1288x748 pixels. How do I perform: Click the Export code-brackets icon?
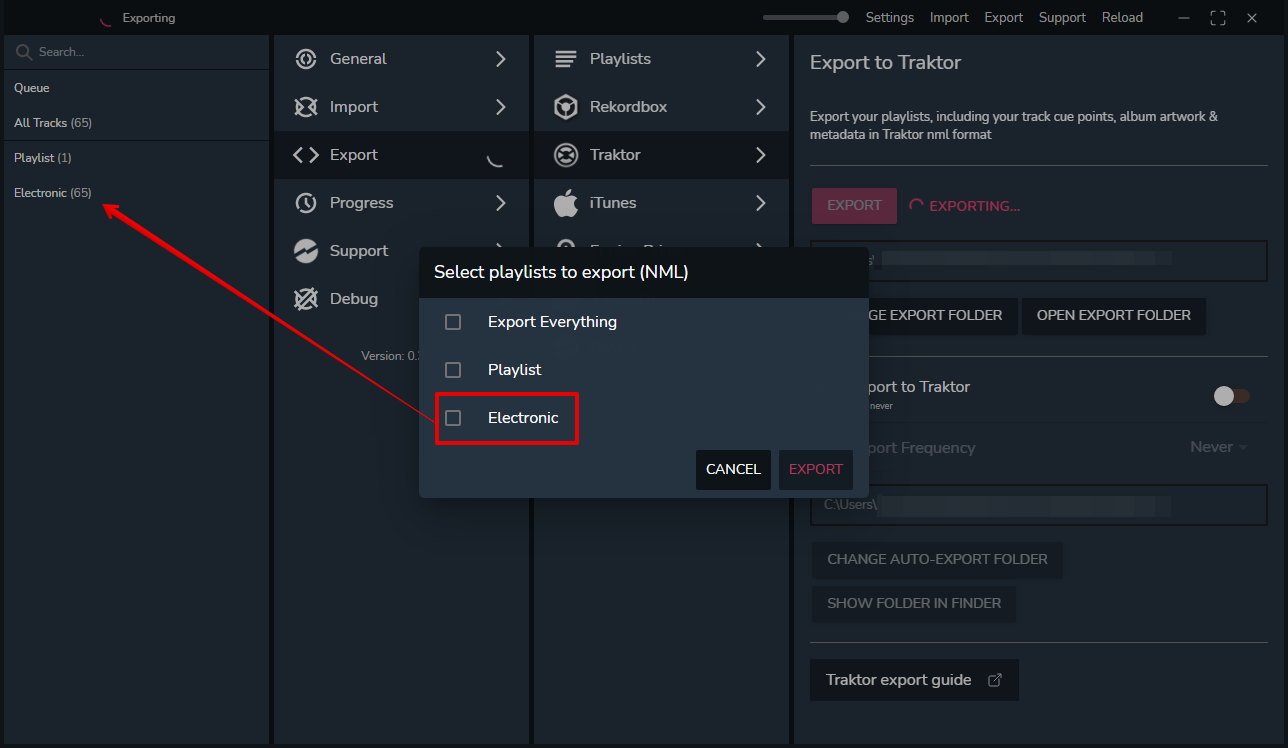tap(306, 155)
